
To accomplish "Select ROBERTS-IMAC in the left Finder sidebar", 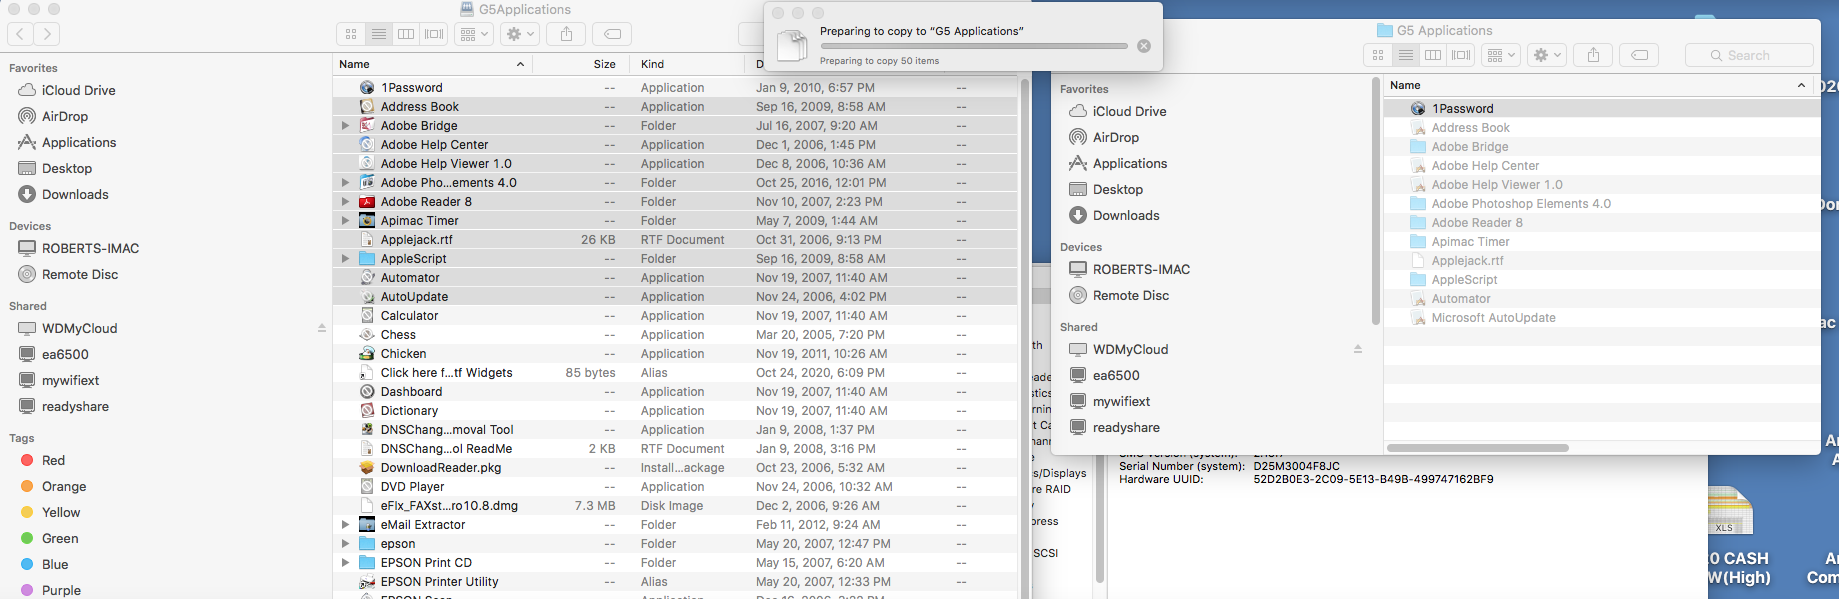I will (90, 248).
